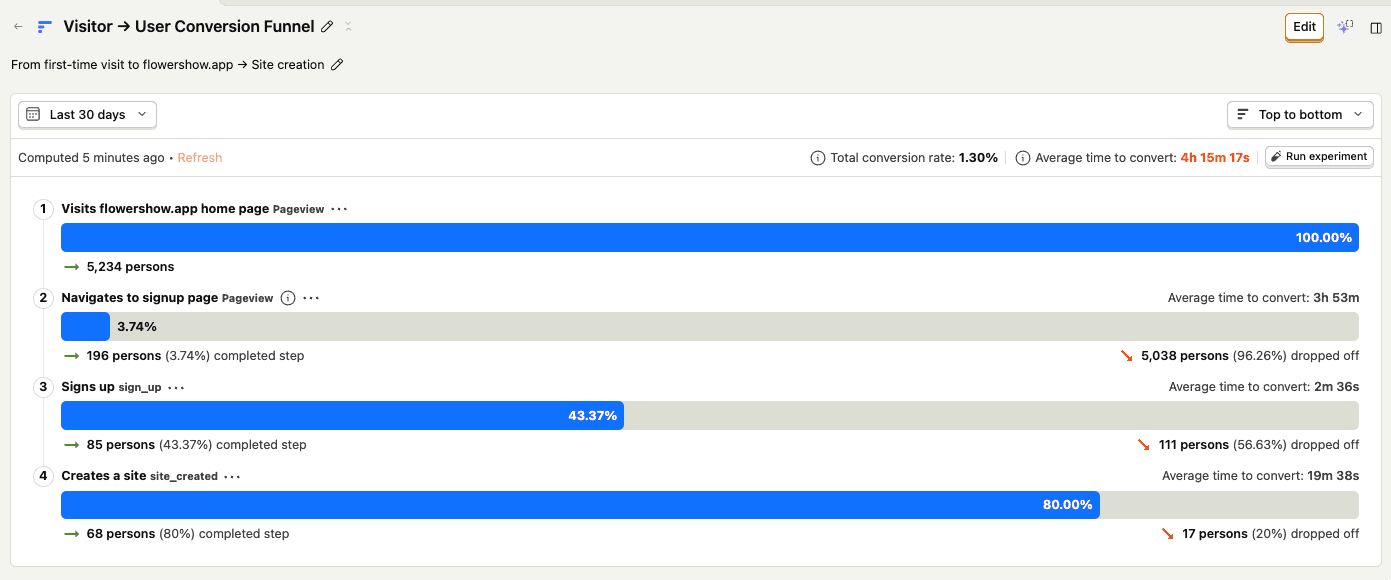
Task: Click info icon beside Average time to convert
Action: pos(1022,158)
